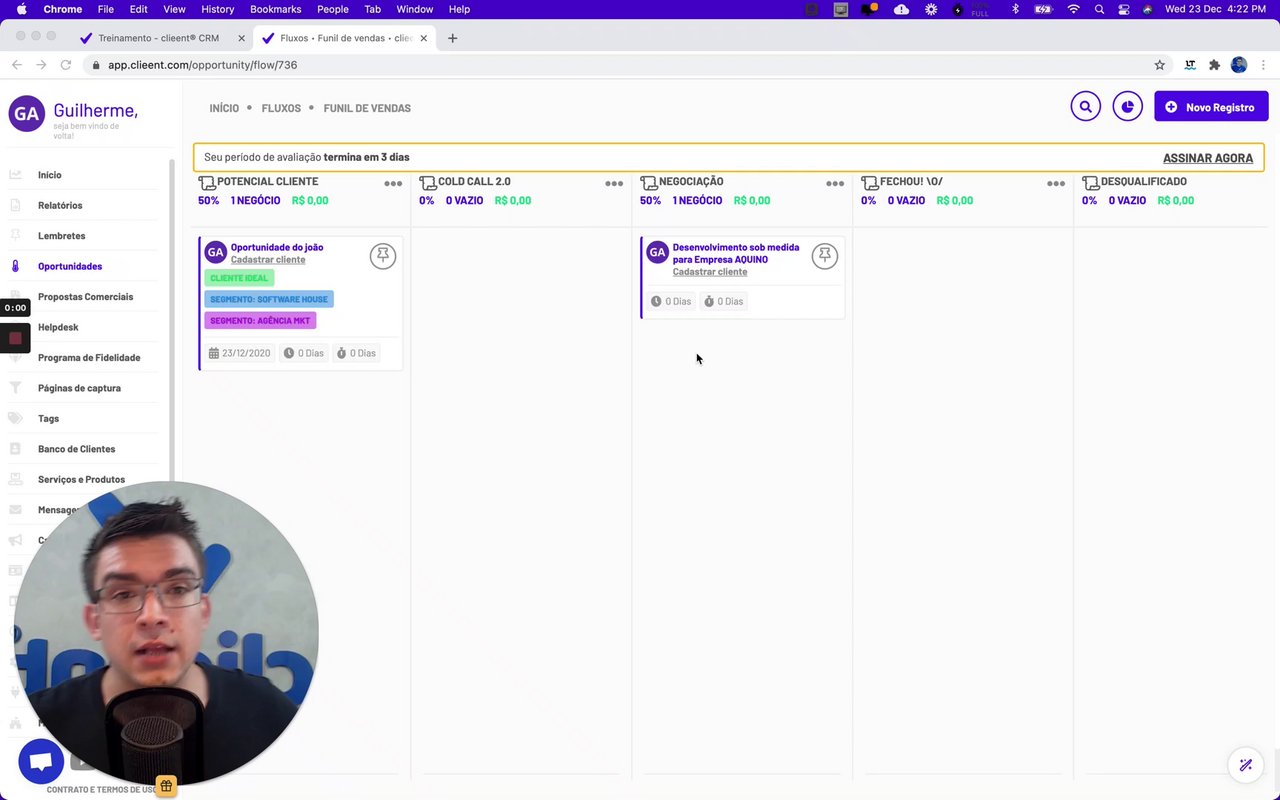This screenshot has width=1280, height=800.
Task: Click the Novo Registro button
Action: coord(1211,107)
